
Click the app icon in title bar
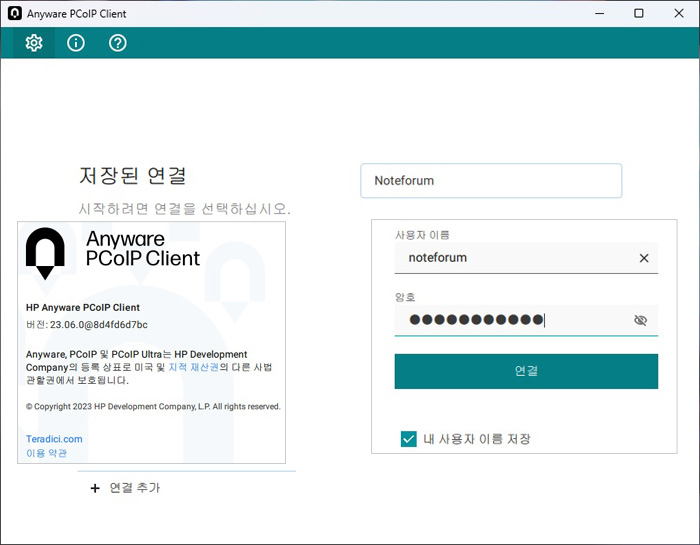pyautogui.click(x=15, y=13)
